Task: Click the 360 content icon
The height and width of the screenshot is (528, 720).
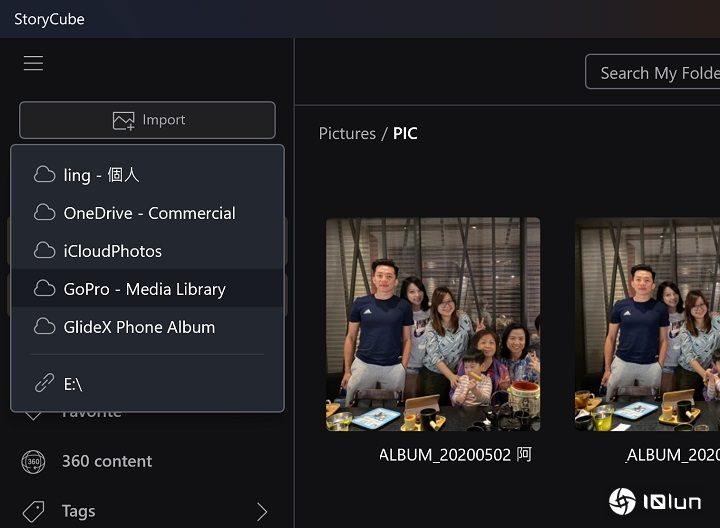Action: click(33, 461)
